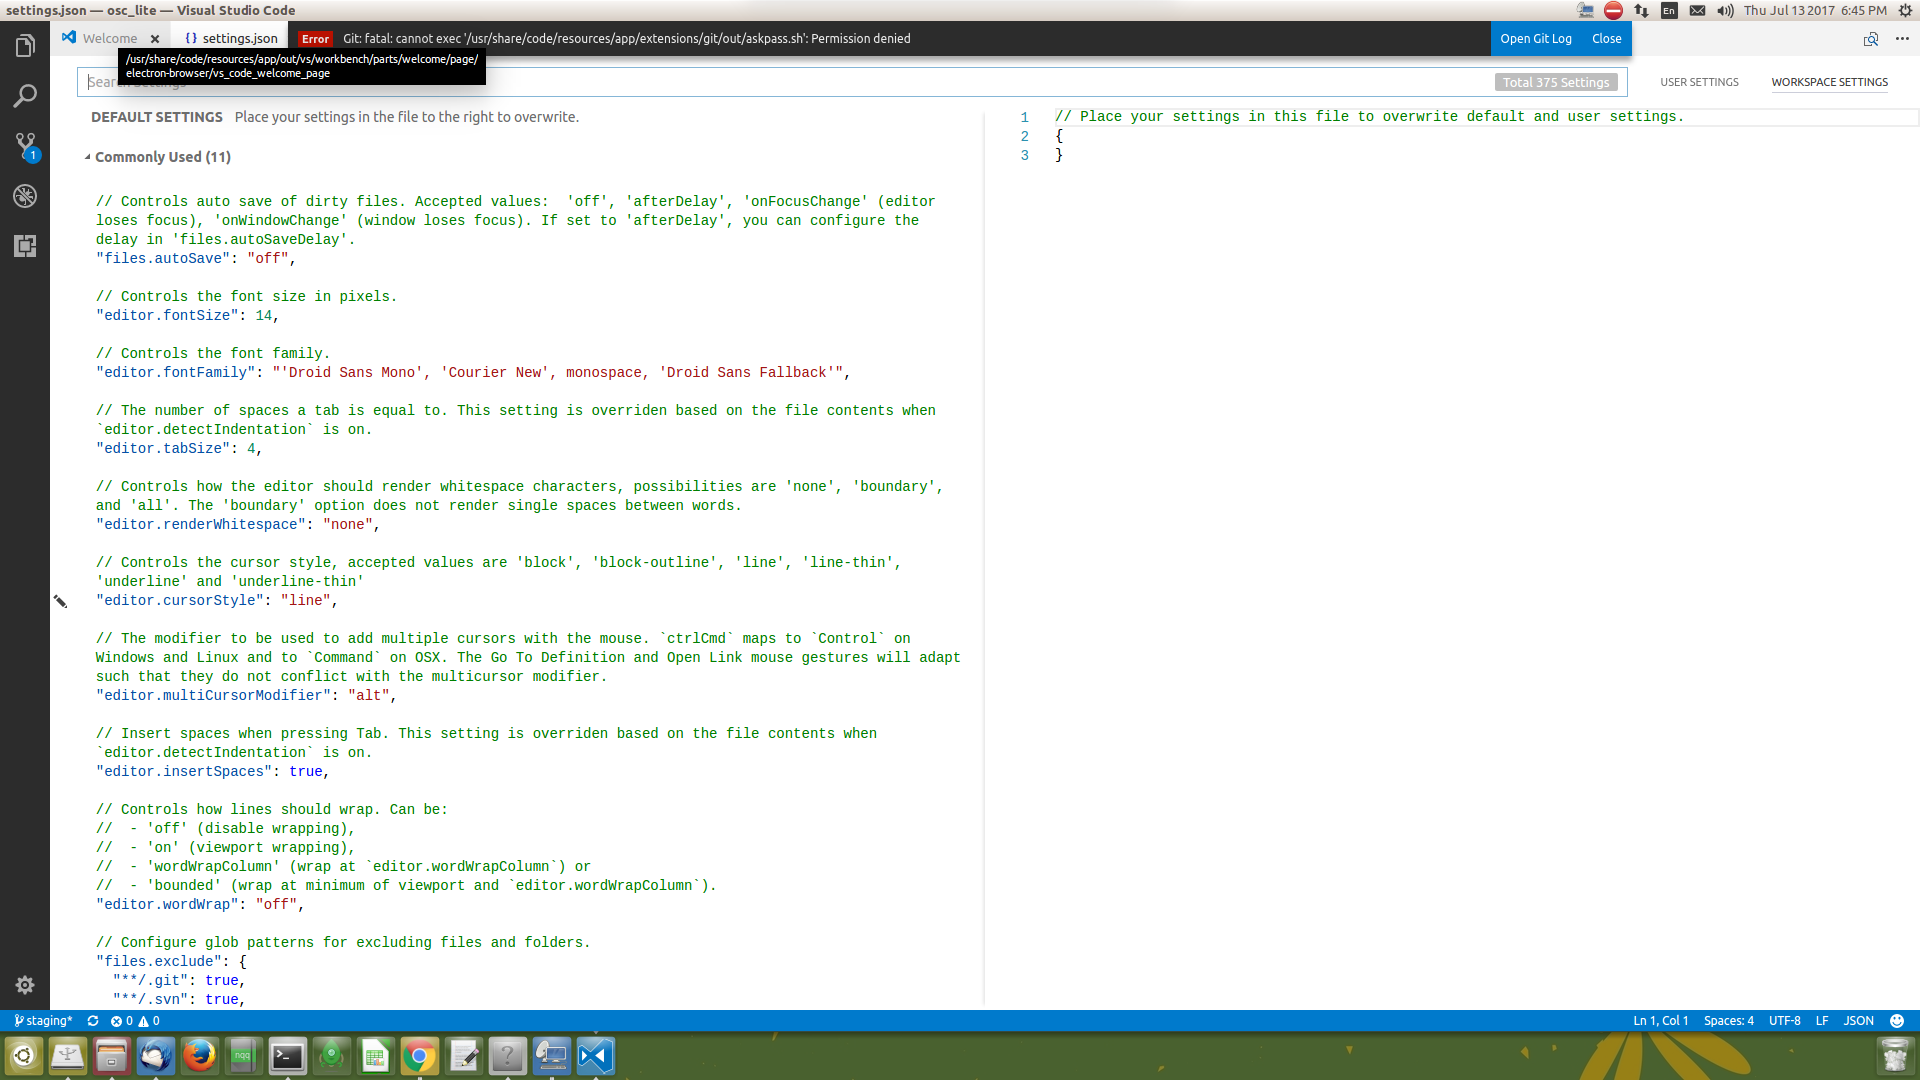Viewport: 1920px width, 1080px height.
Task: Open the staging branch picker
Action: coord(44,1021)
